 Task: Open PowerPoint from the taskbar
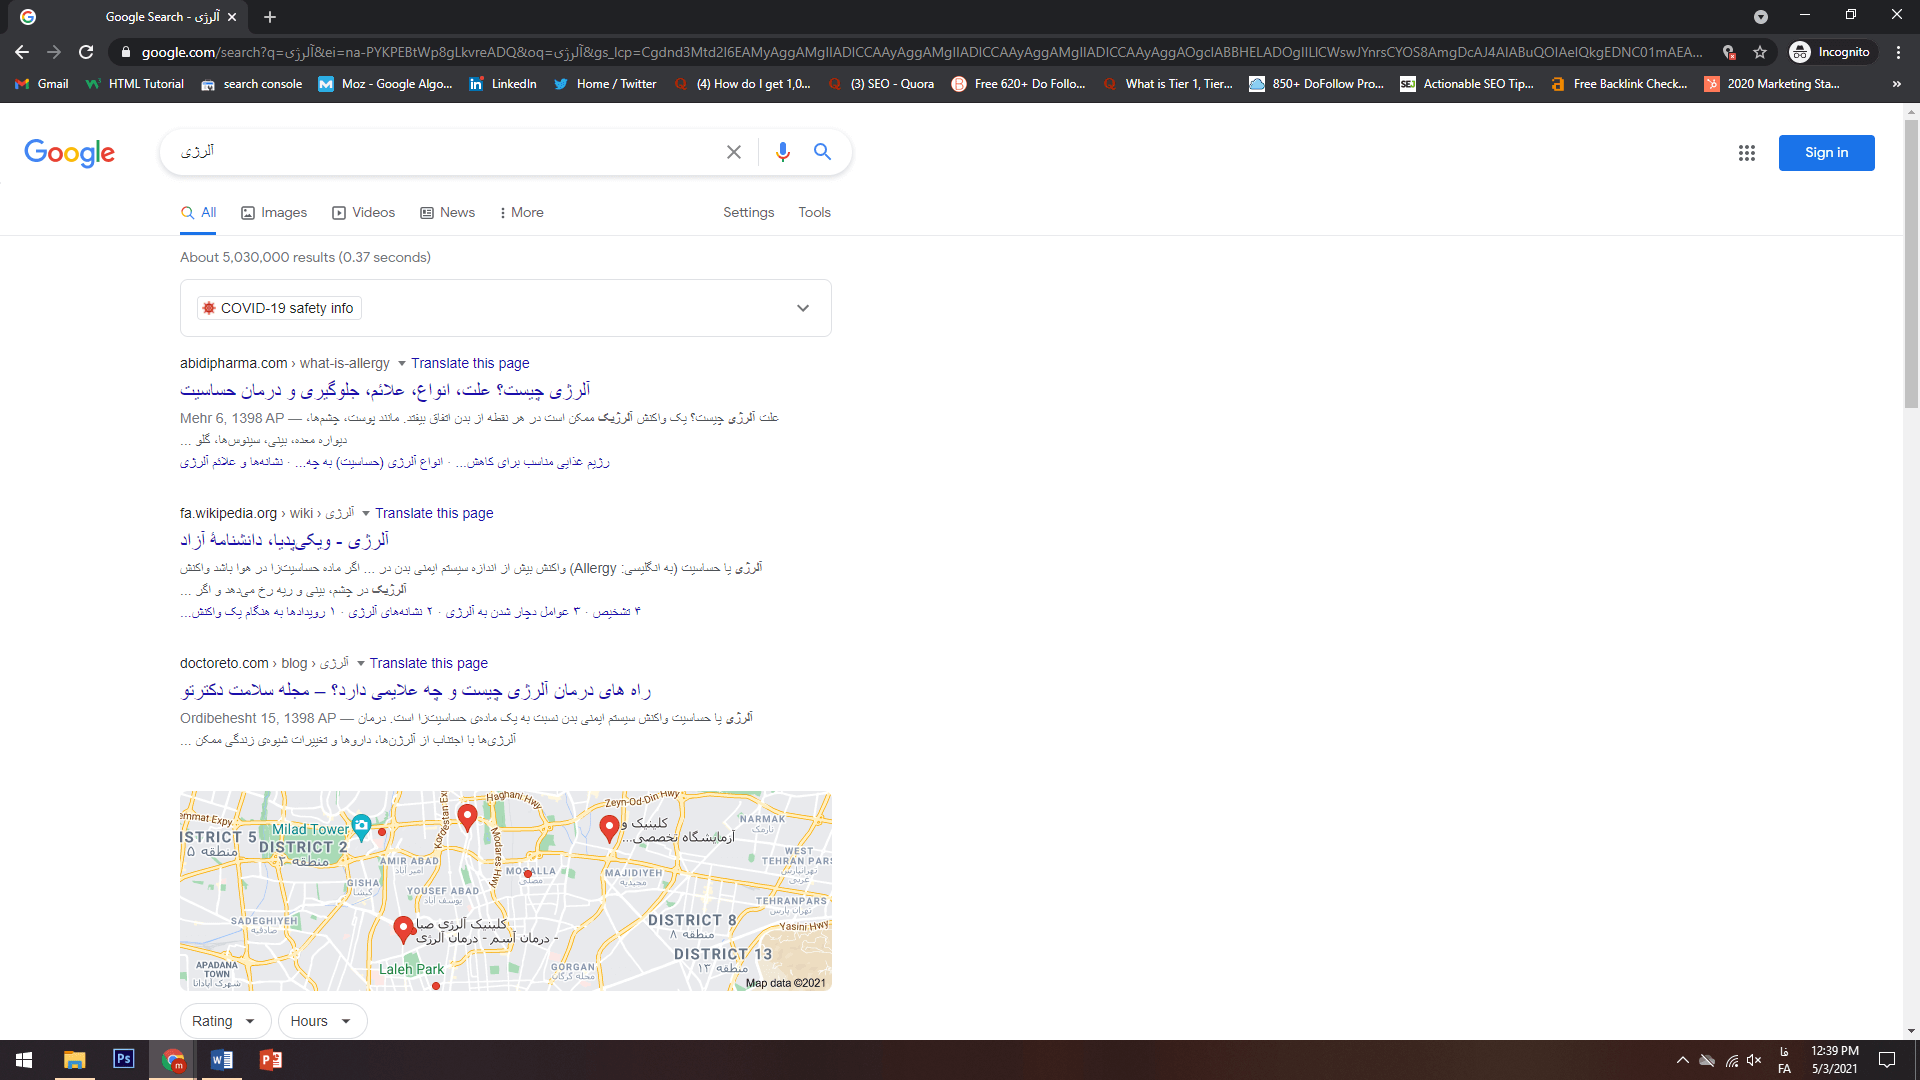pos(270,1060)
